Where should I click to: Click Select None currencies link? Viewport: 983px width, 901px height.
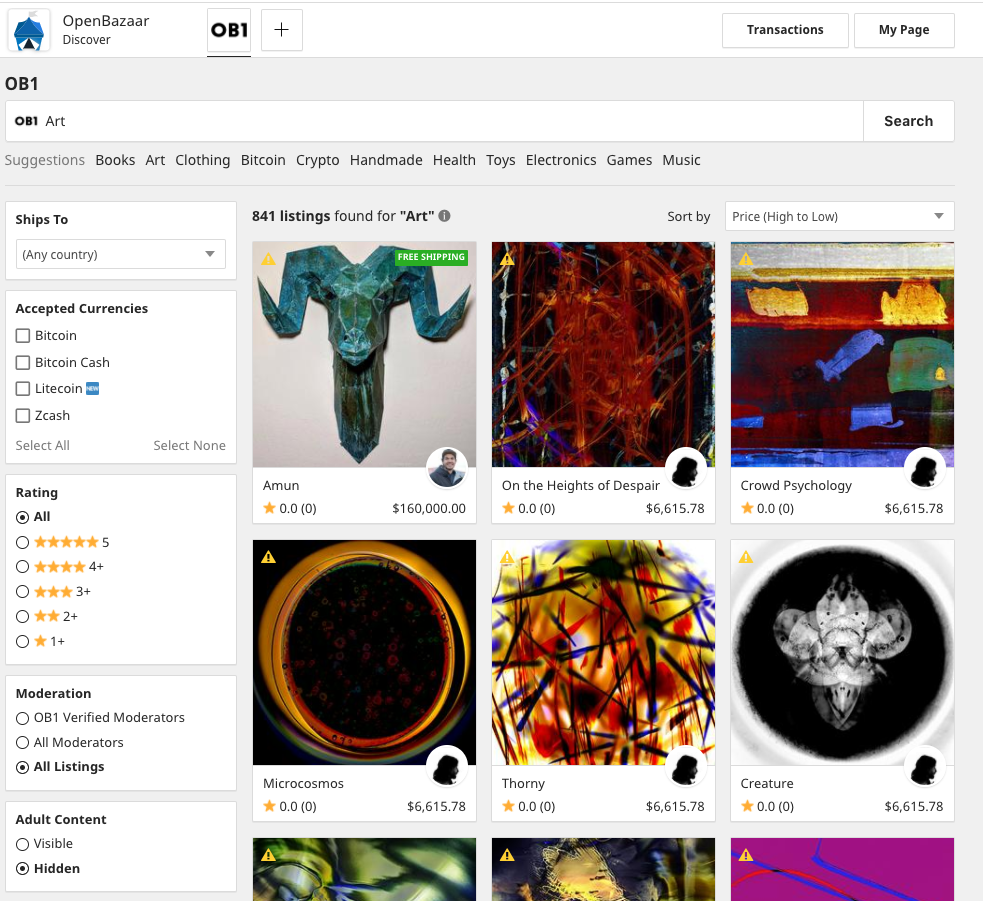[189, 446]
